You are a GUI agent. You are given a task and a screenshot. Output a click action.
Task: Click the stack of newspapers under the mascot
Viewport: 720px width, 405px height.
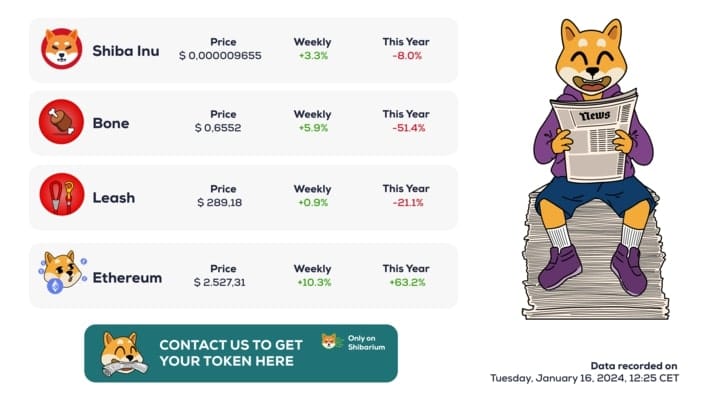point(596,265)
